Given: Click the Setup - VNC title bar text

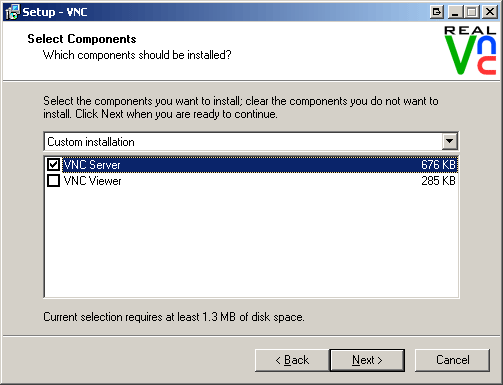Looking at the screenshot, I should [55, 12].
